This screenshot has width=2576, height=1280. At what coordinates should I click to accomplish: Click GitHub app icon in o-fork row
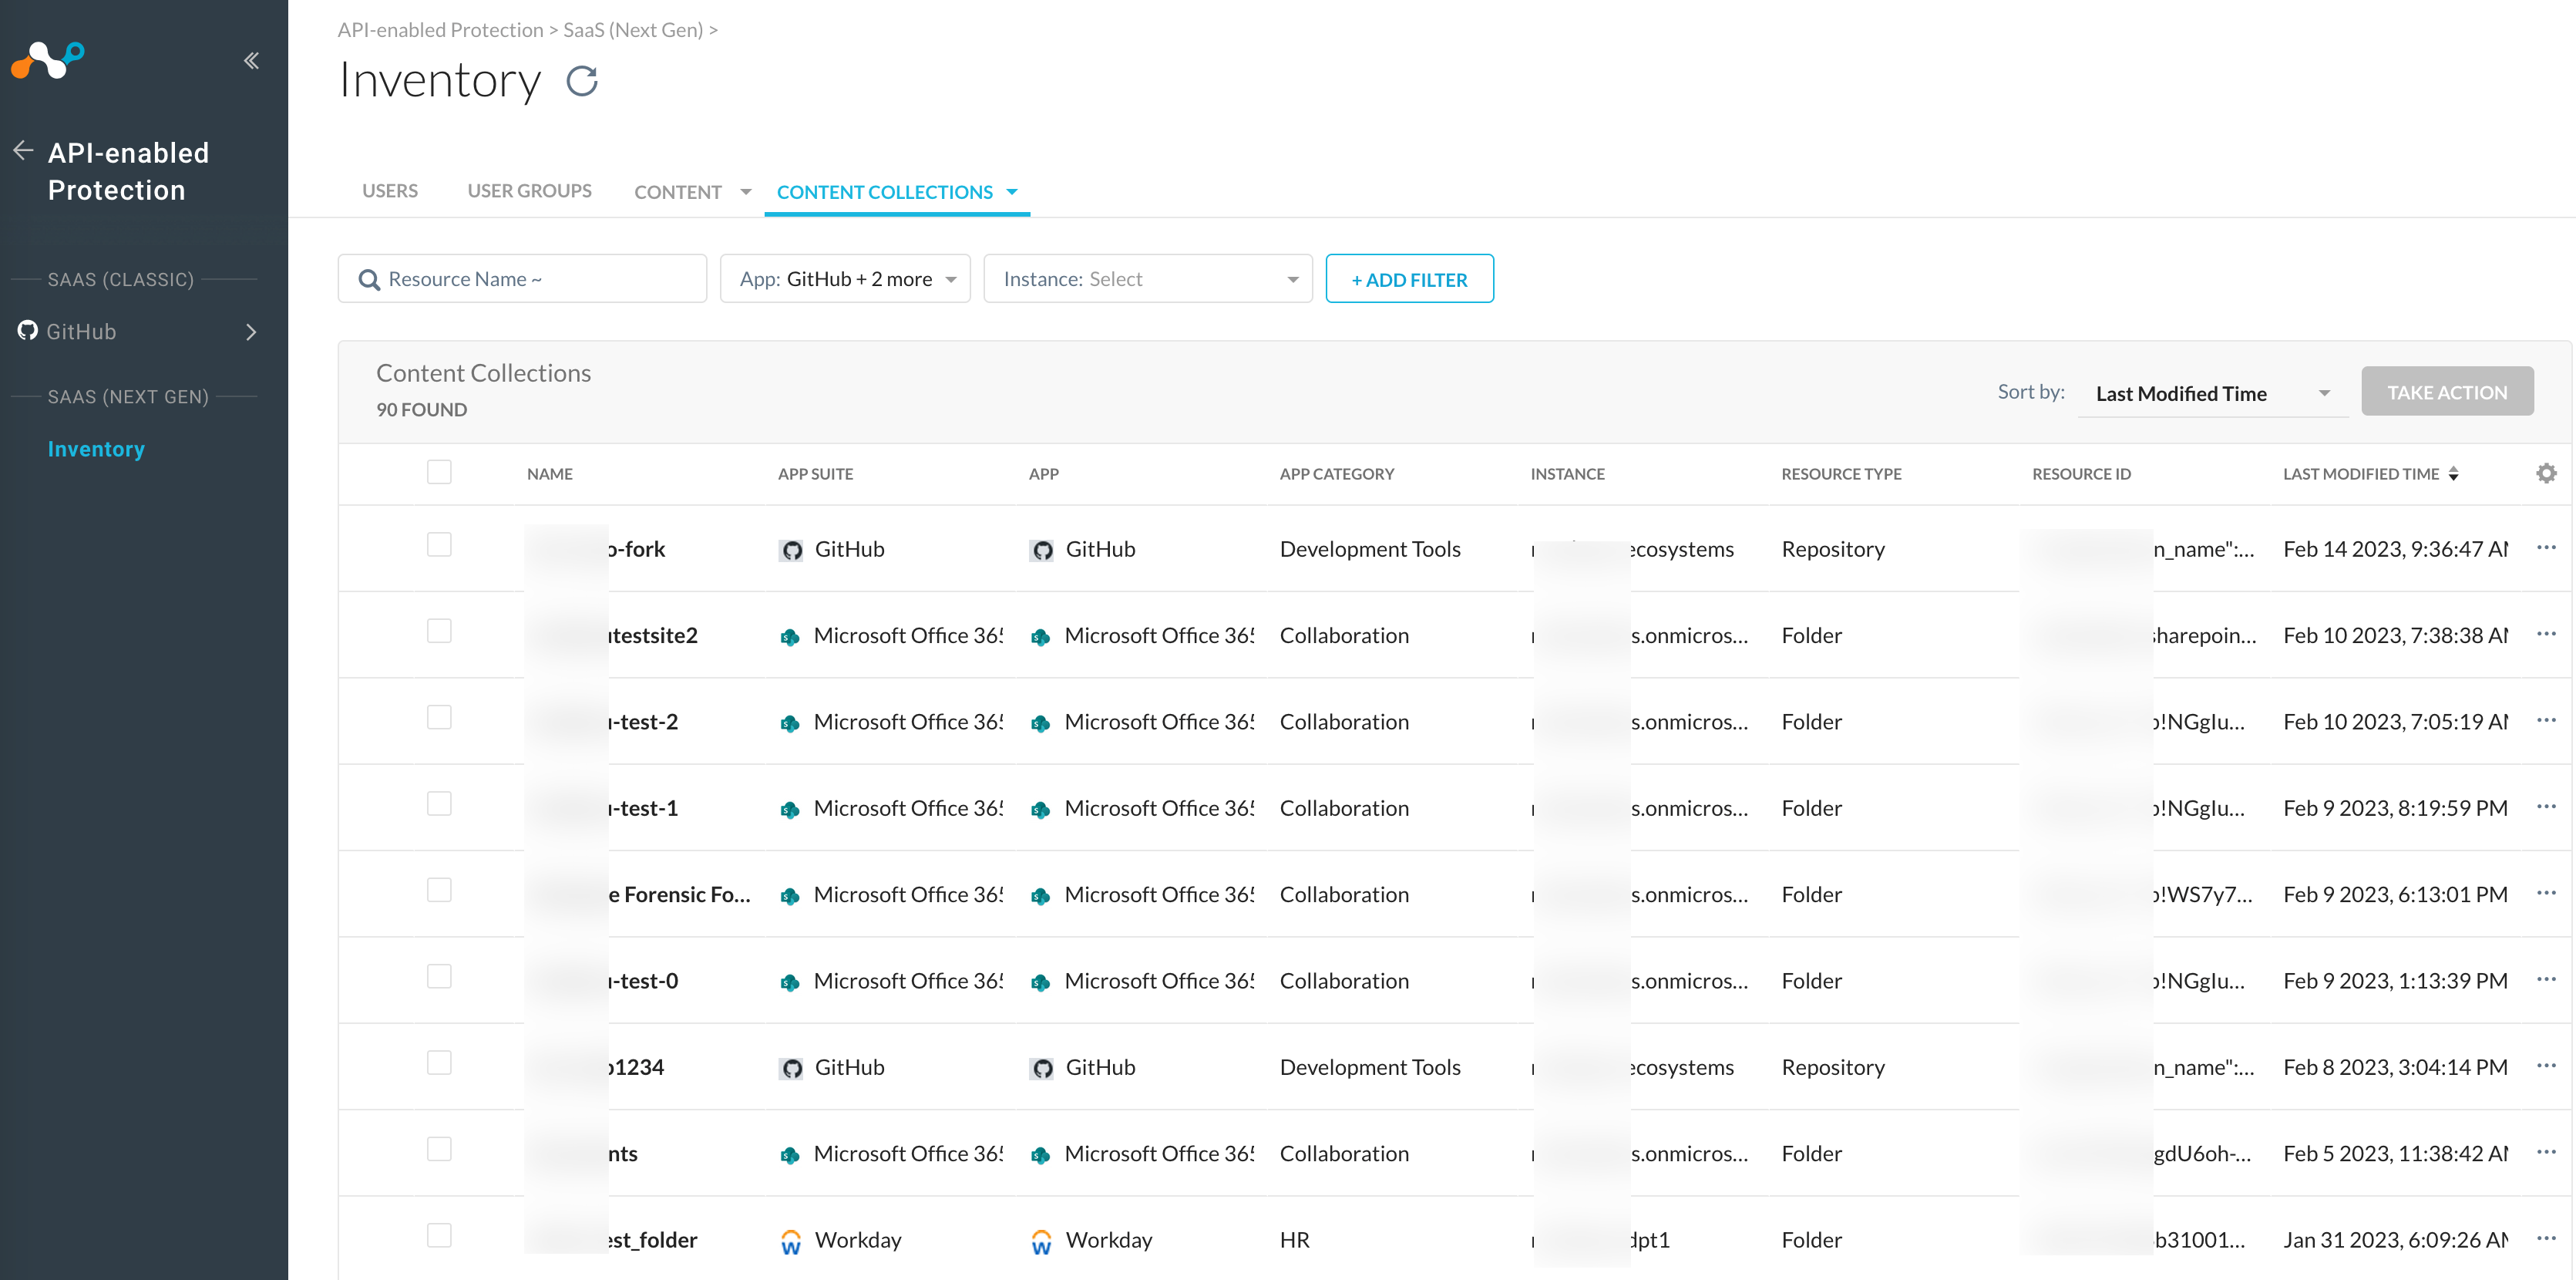point(1042,550)
